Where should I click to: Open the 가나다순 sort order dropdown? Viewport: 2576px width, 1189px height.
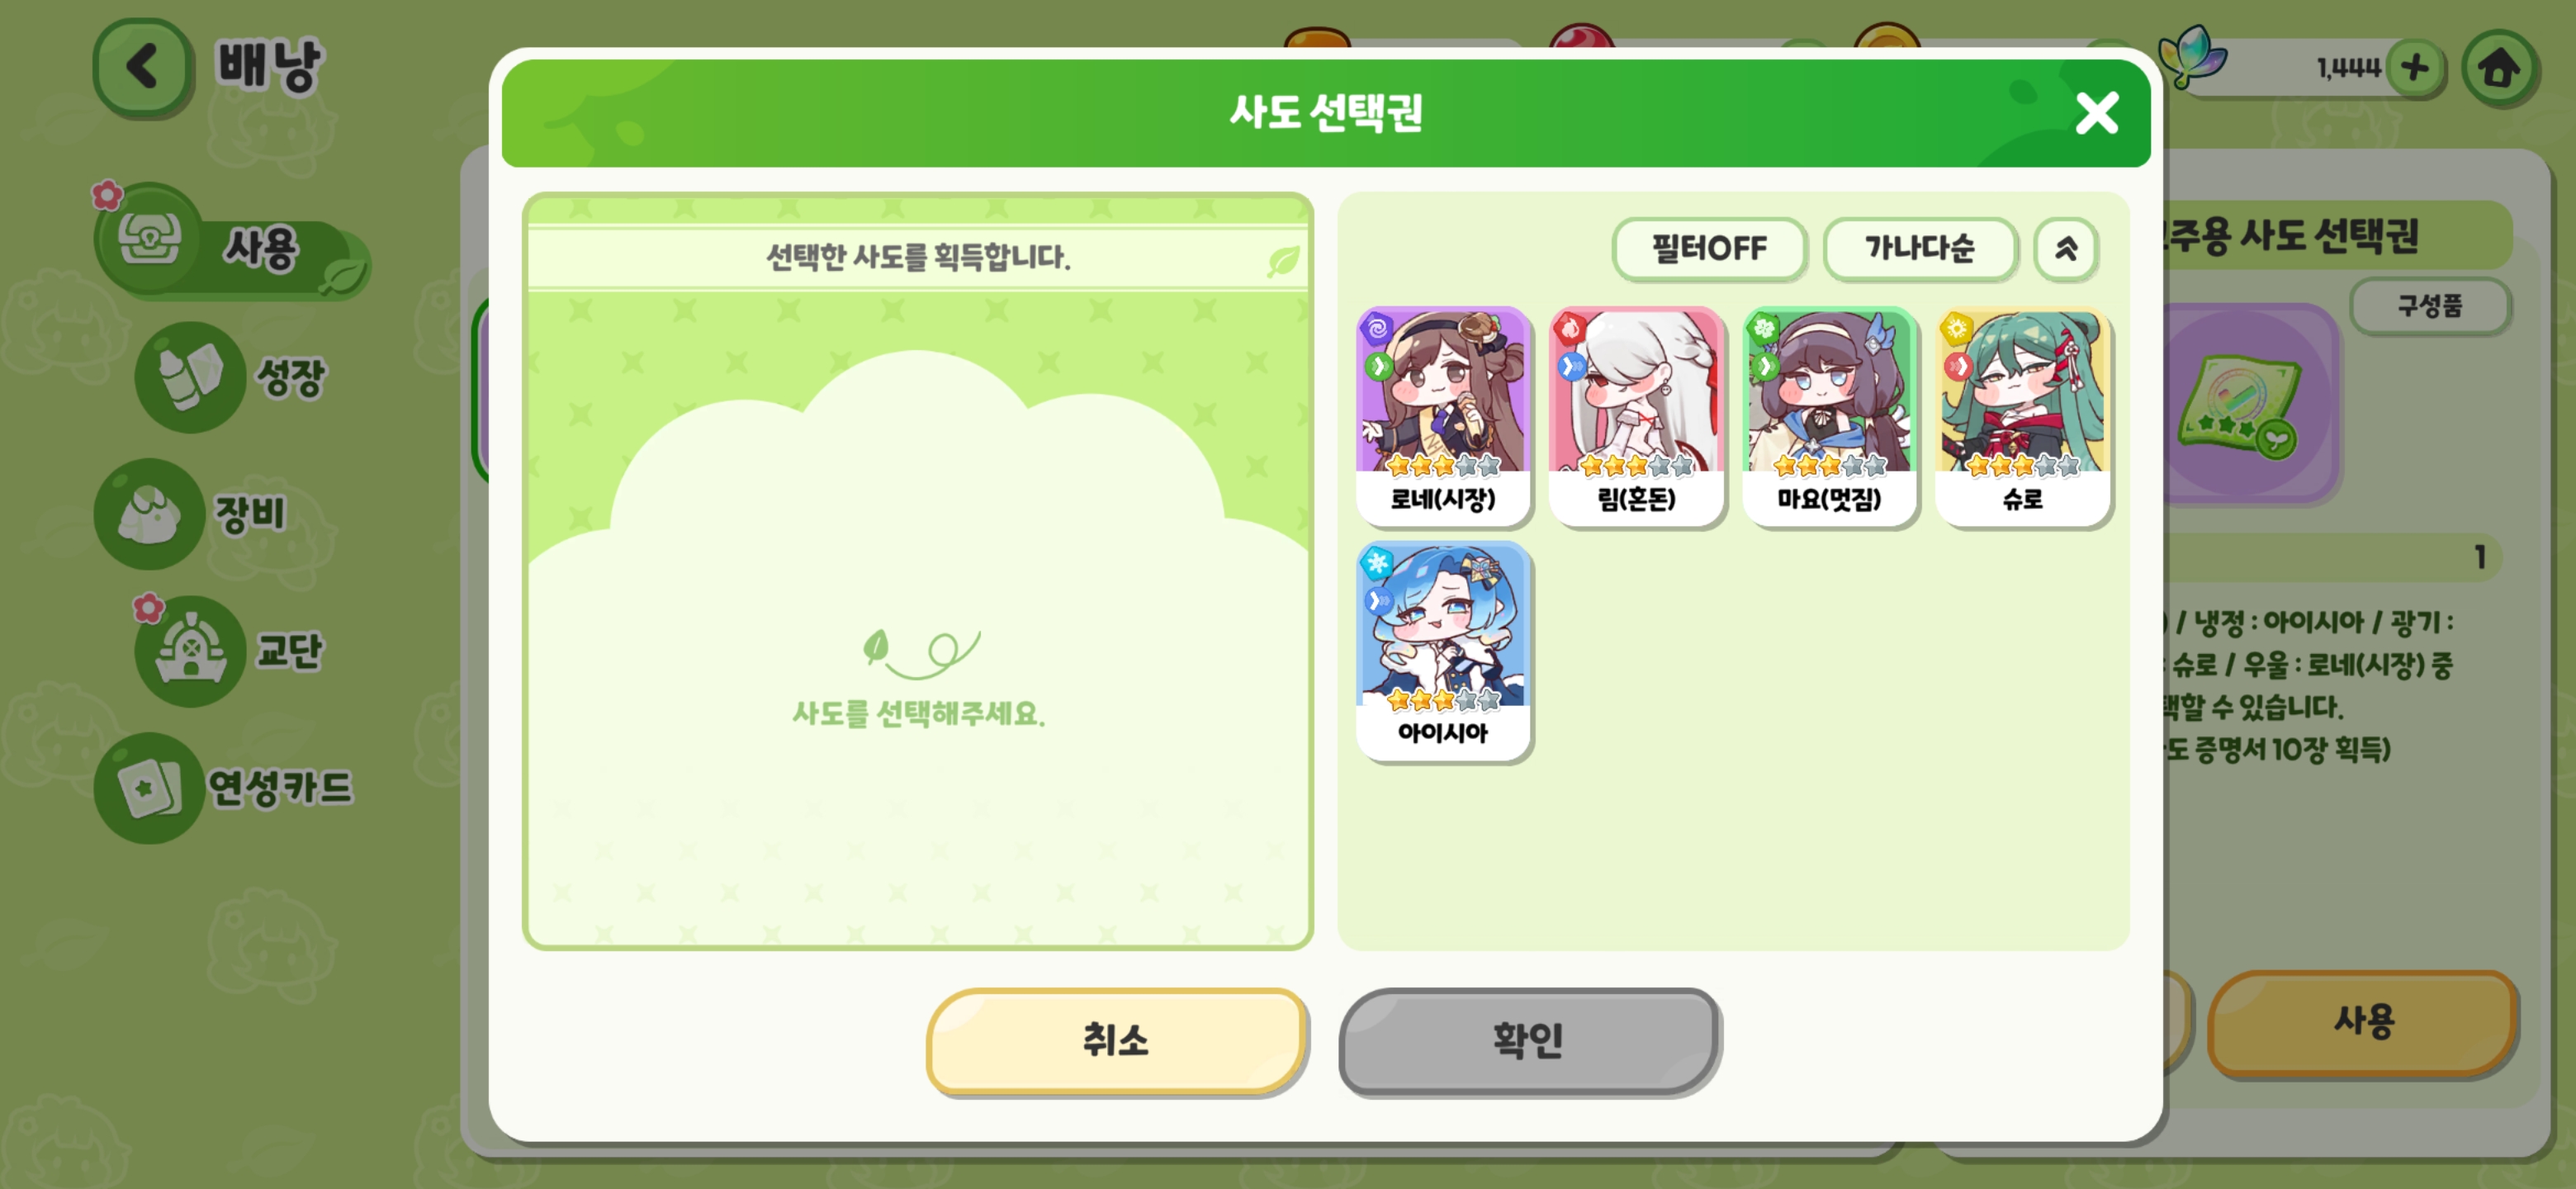coord(1919,248)
